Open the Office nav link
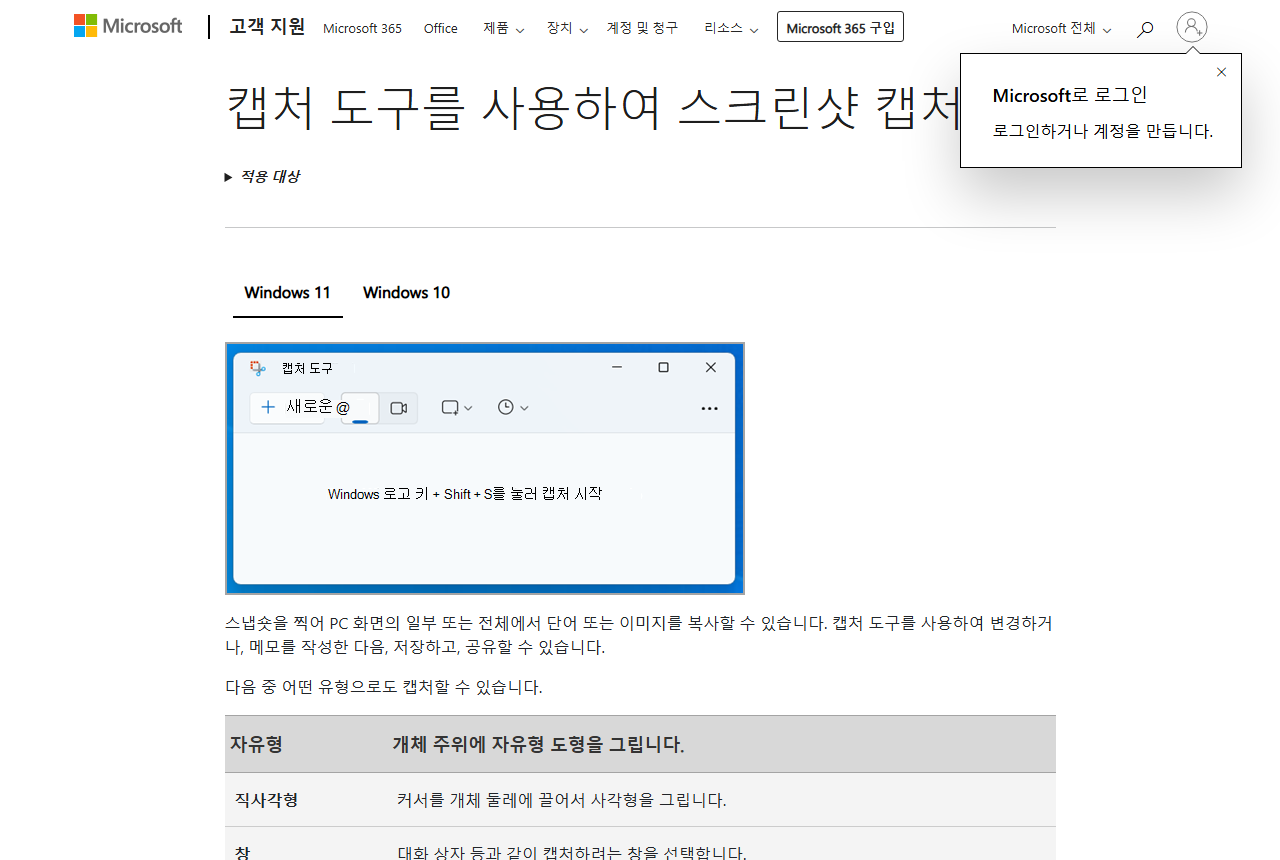Image resolution: width=1280 pixels, height=860 pixels. (440, 28)
